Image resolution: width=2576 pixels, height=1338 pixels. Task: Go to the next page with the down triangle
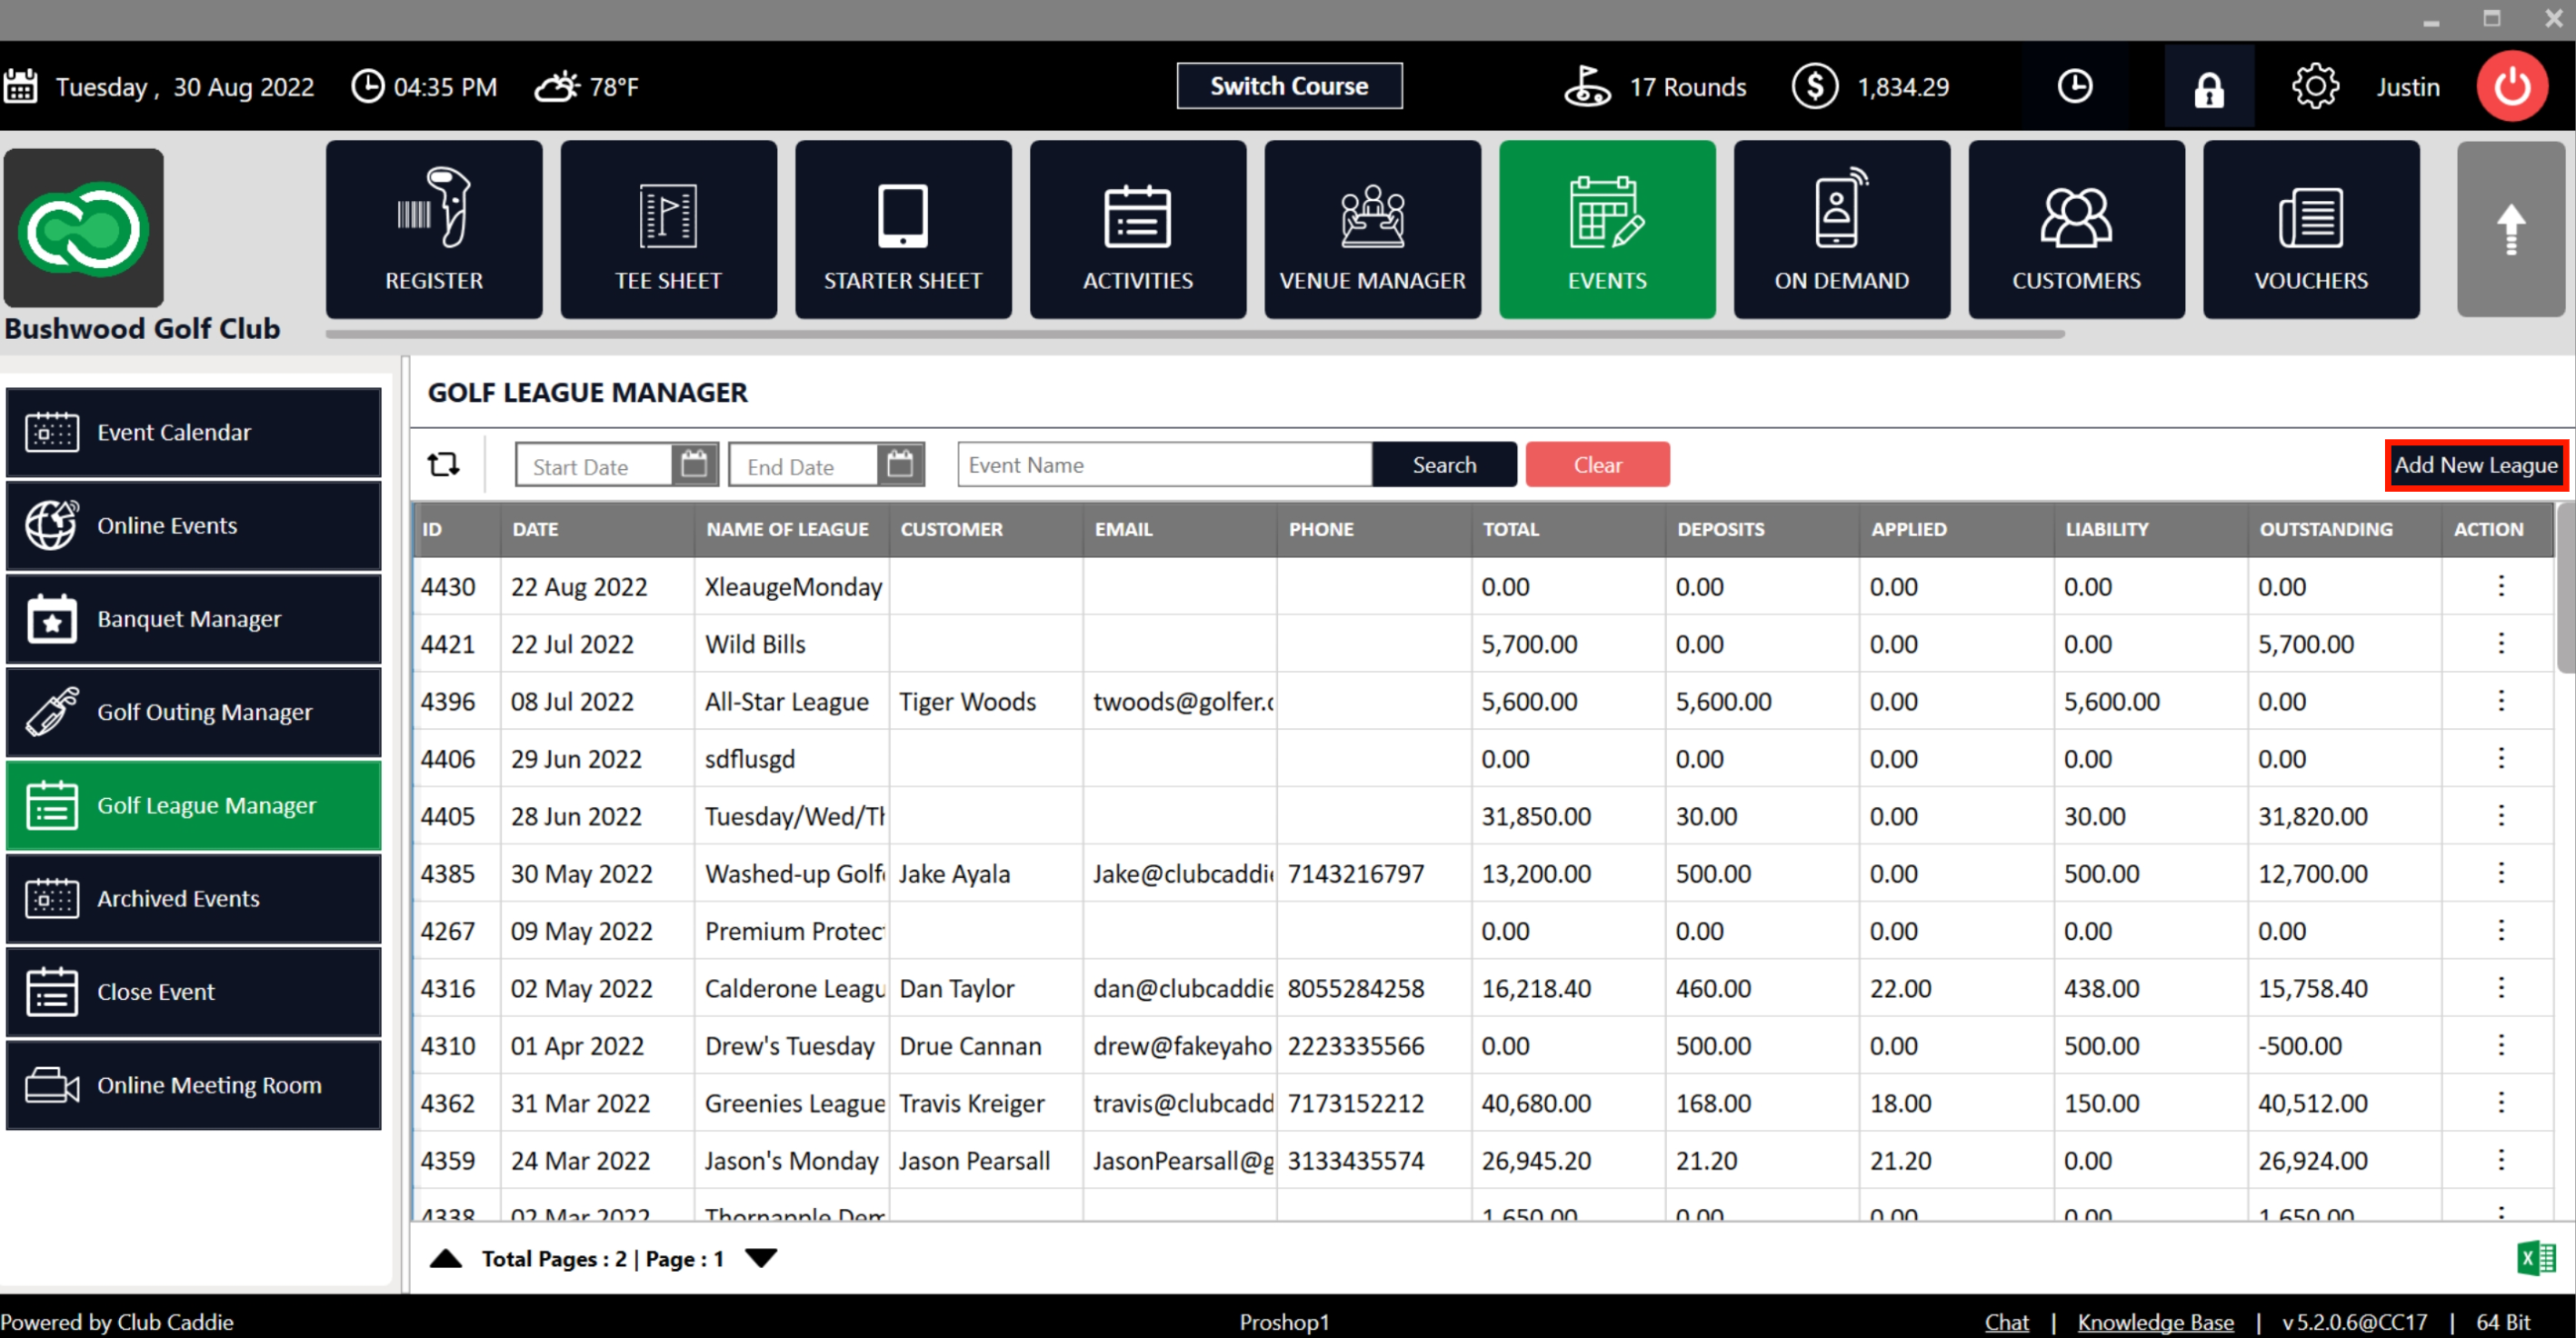coord(761,1258)
